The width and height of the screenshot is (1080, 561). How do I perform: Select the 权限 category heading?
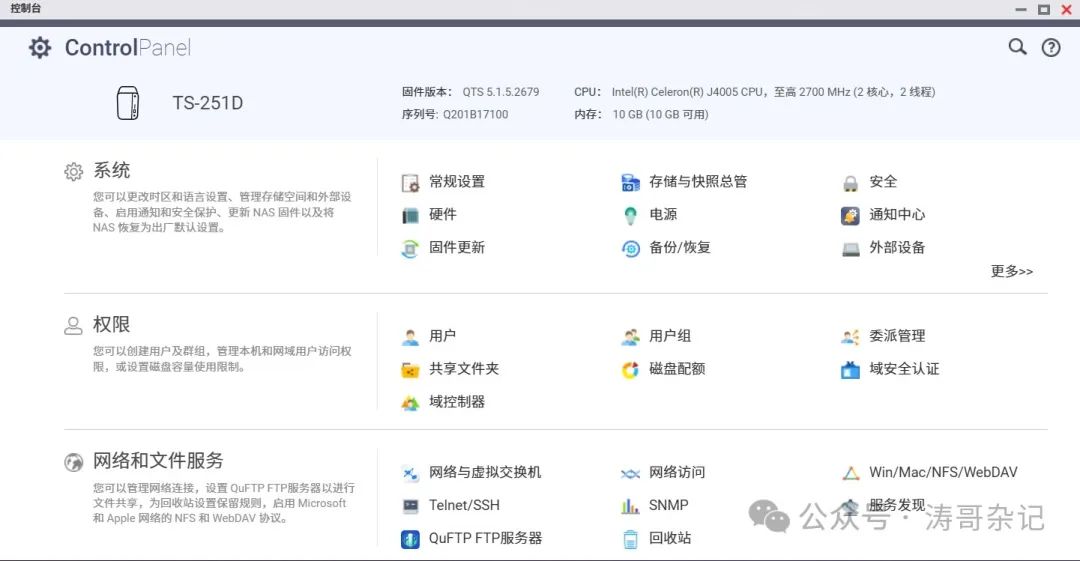111,325
